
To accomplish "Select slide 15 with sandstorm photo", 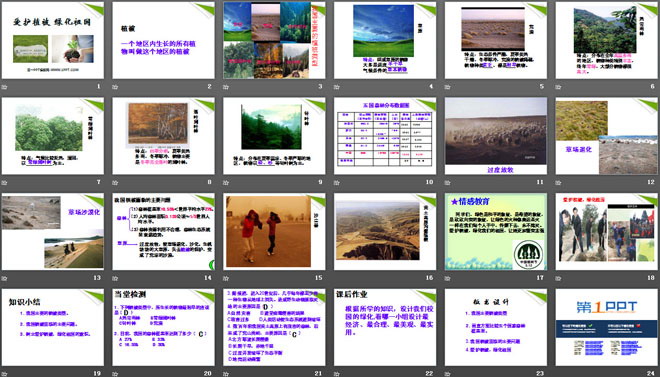I will (274, 231).
